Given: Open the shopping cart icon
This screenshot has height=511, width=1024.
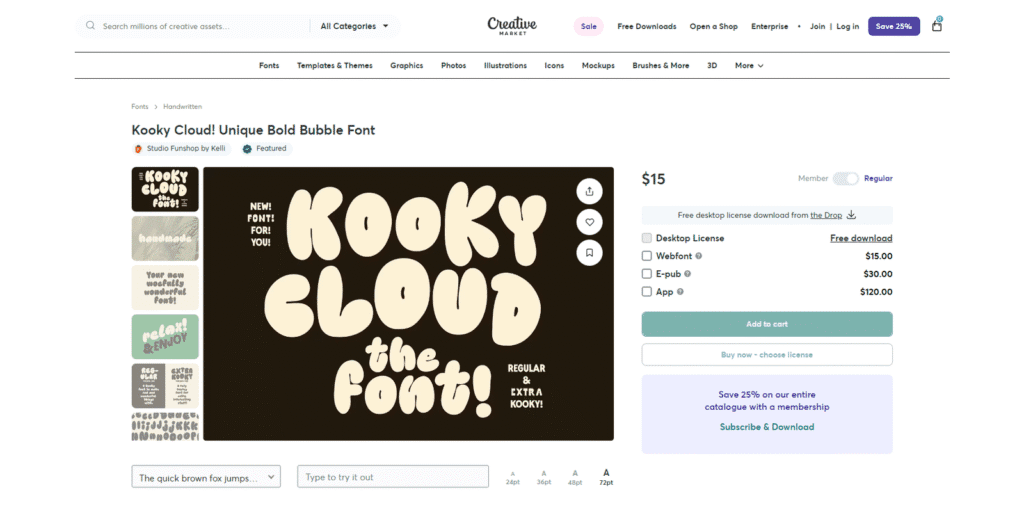Looking at the screenshot, I should (x=937, y=25).
